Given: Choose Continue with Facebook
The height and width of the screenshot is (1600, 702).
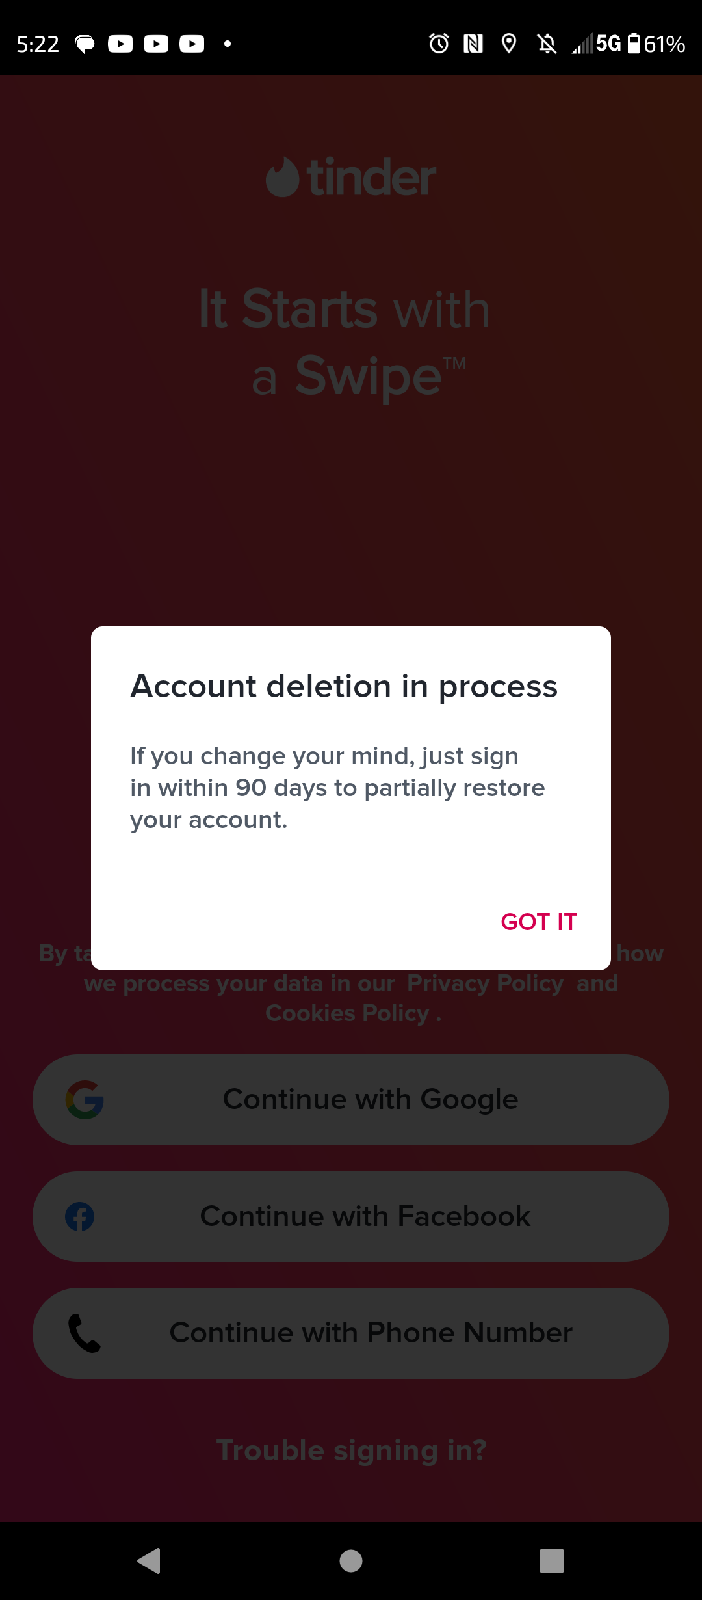Looking at the screenshot, I should pos(351,1216).
